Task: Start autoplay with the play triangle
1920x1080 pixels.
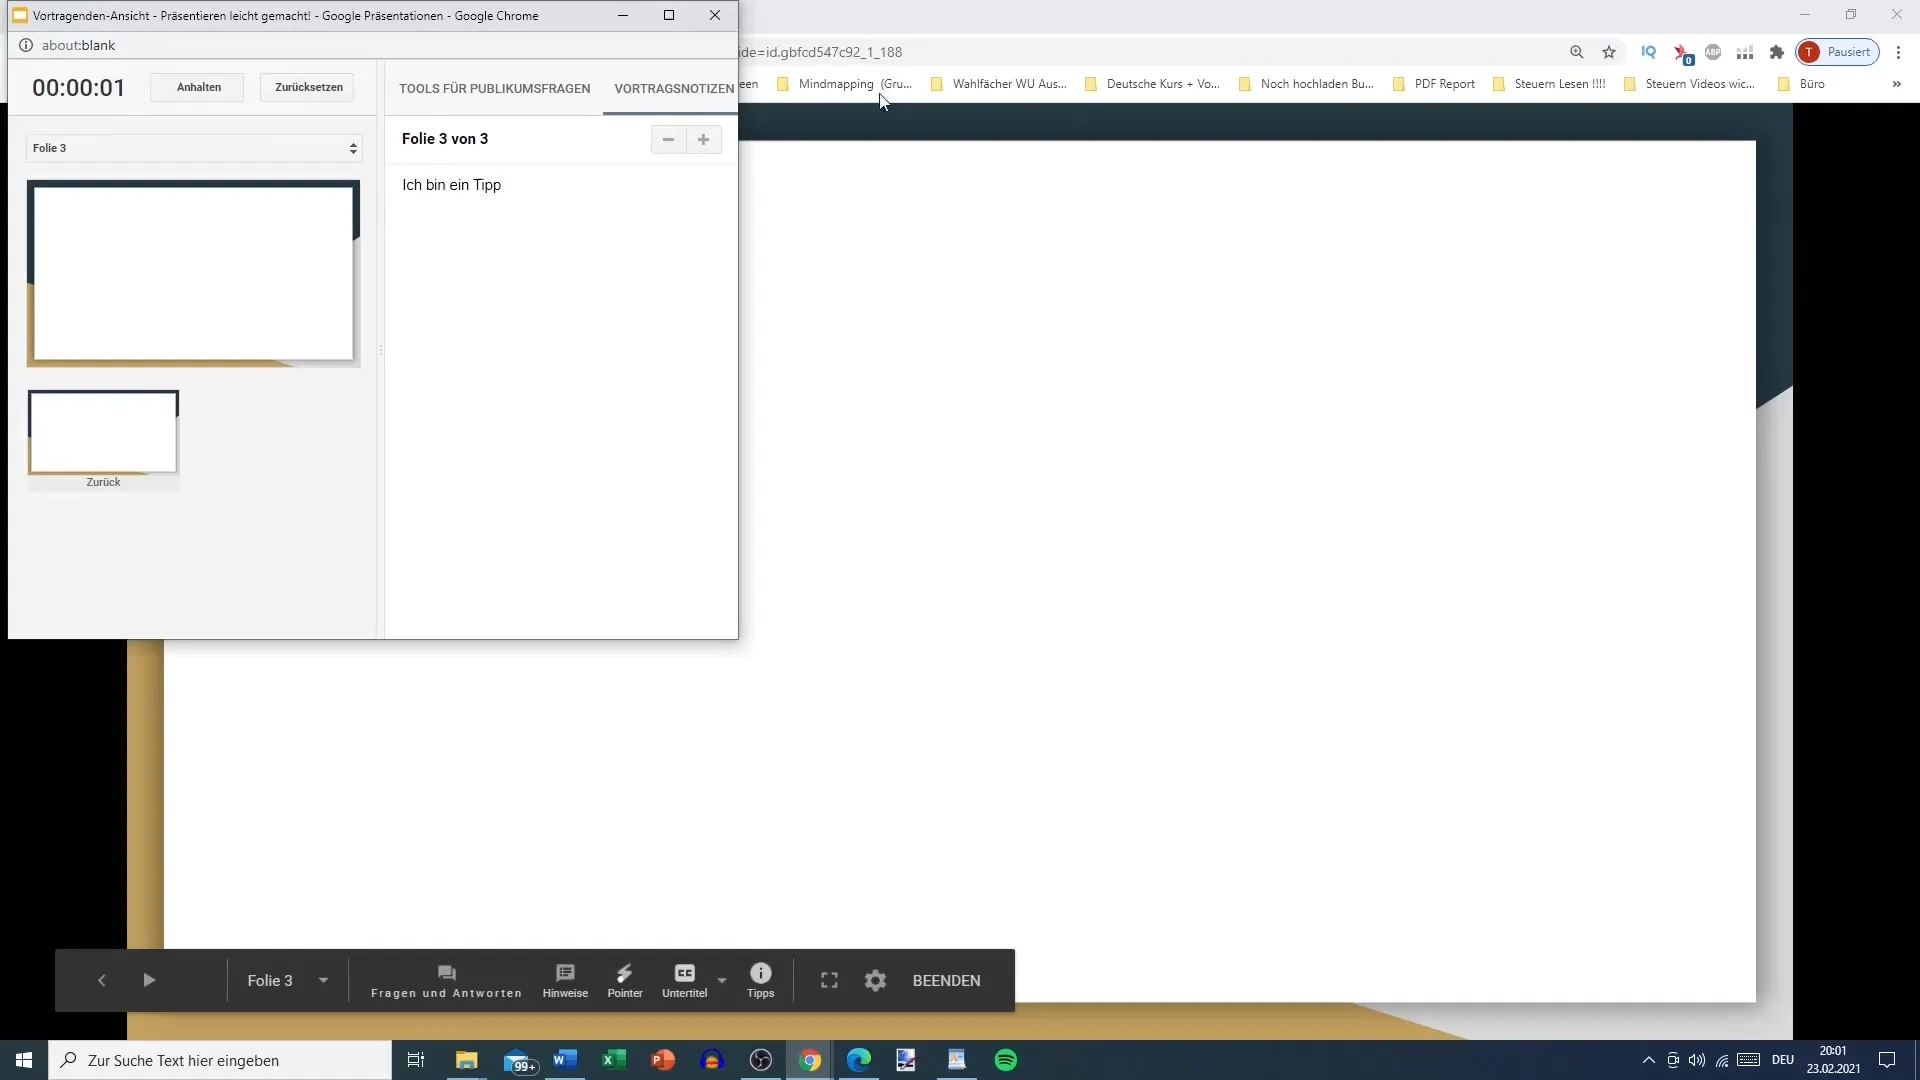Action: [149, 980]
